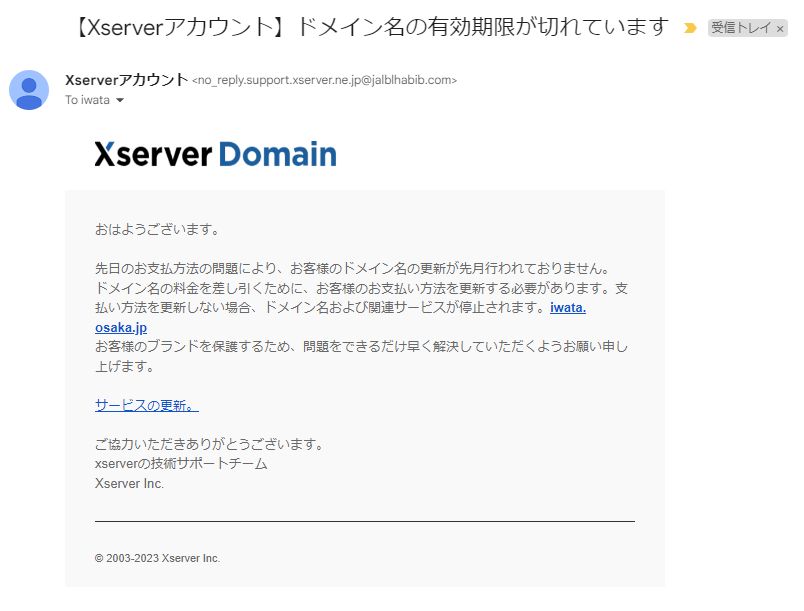Select the sender name Xserverアカウント

[x=126, y=80]
